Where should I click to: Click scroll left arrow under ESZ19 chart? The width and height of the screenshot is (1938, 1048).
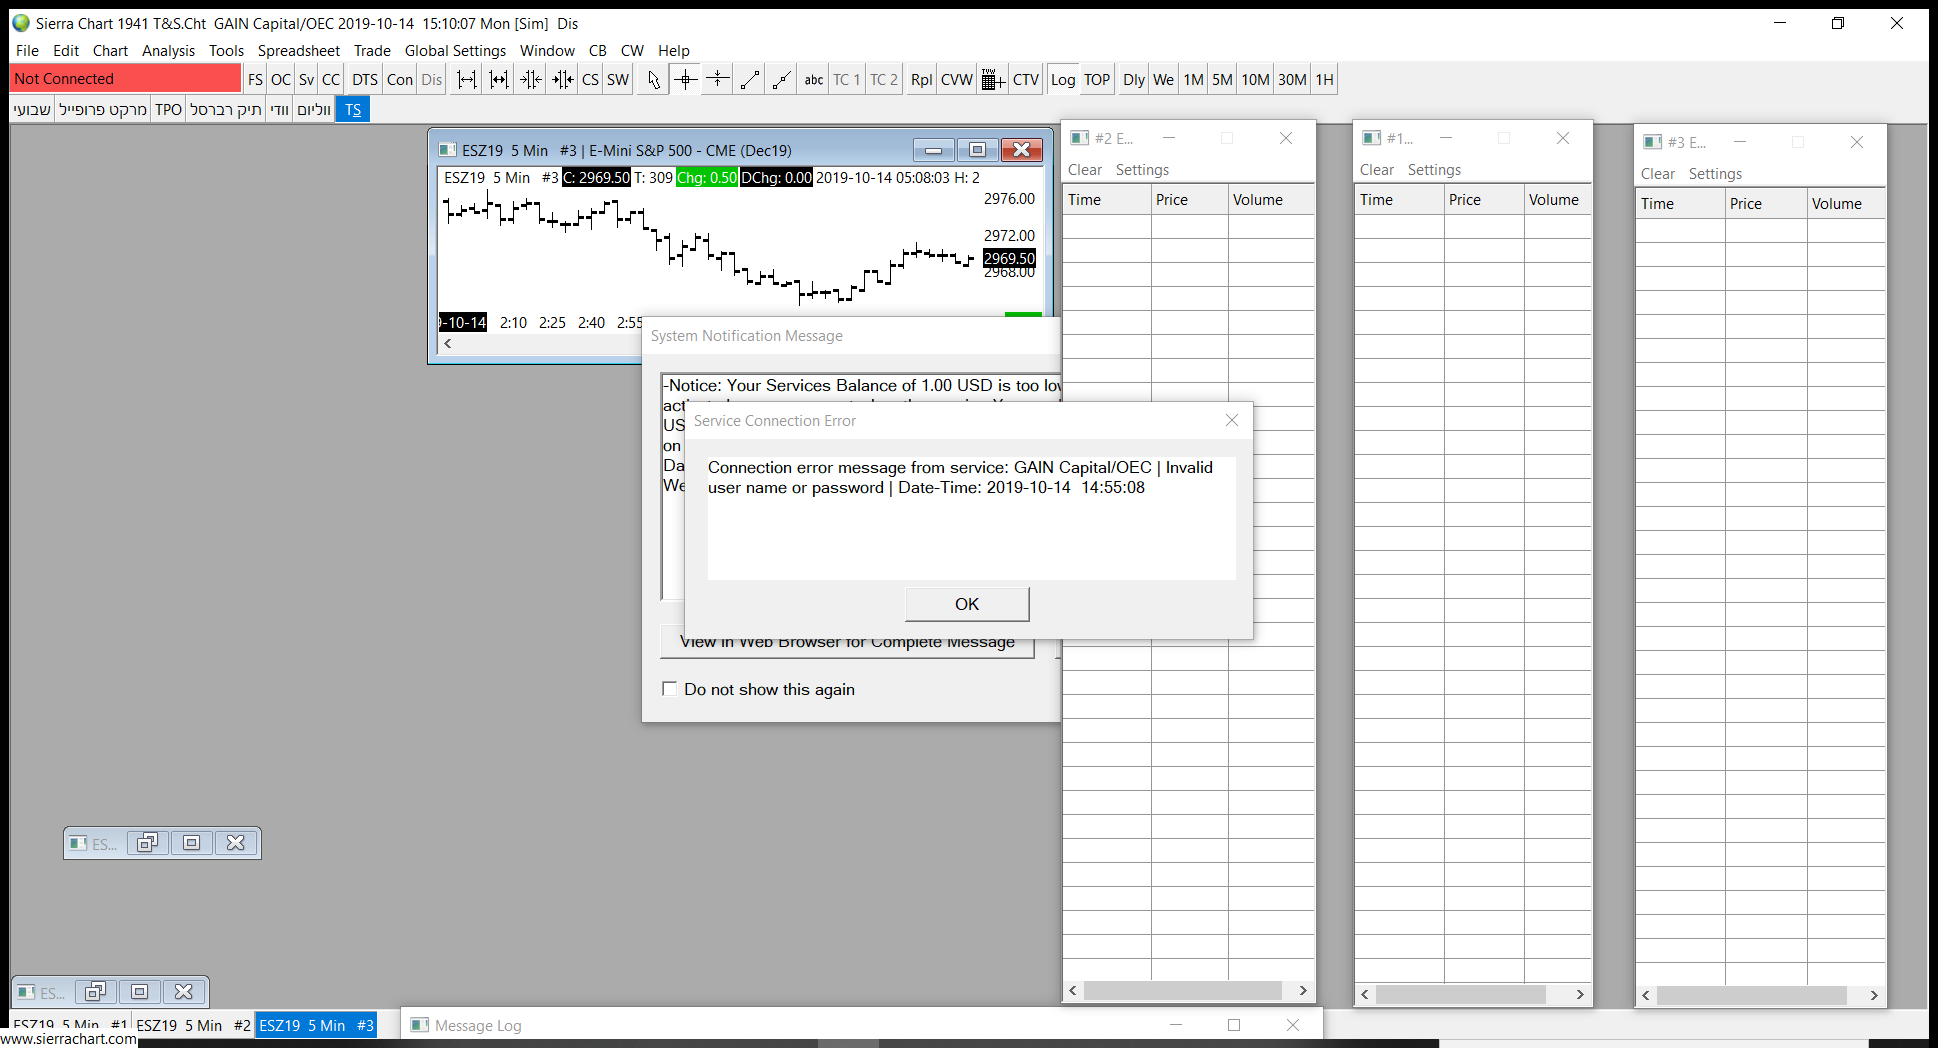point(448,343)
